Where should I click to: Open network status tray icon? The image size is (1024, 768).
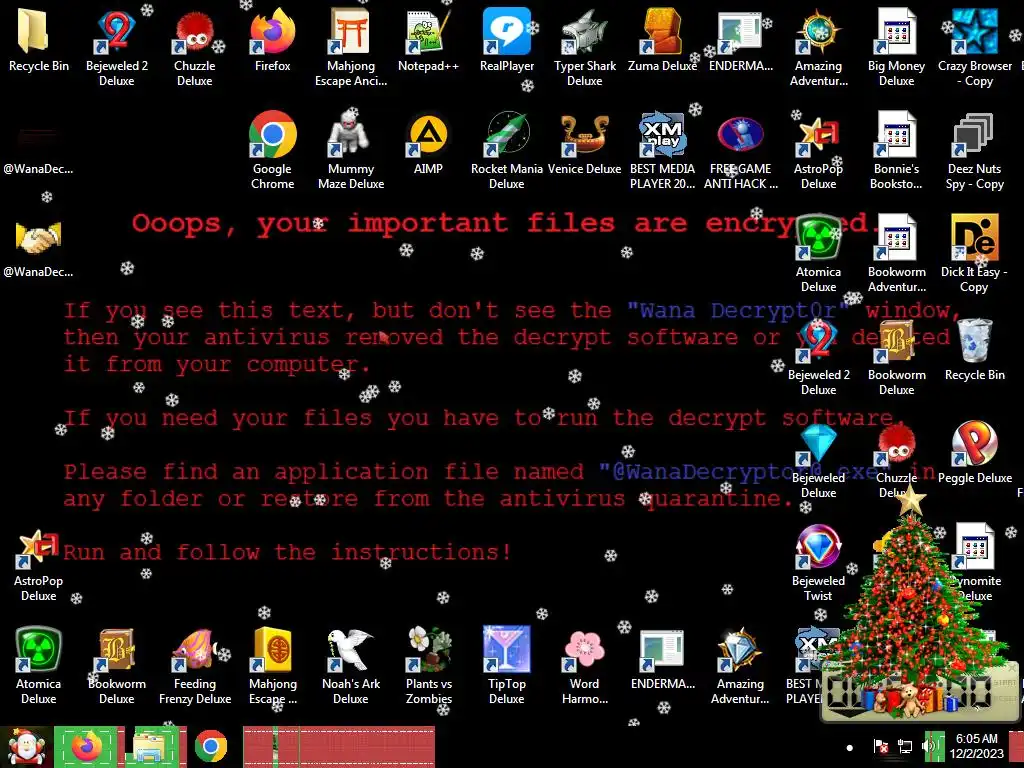click(905, 746)
